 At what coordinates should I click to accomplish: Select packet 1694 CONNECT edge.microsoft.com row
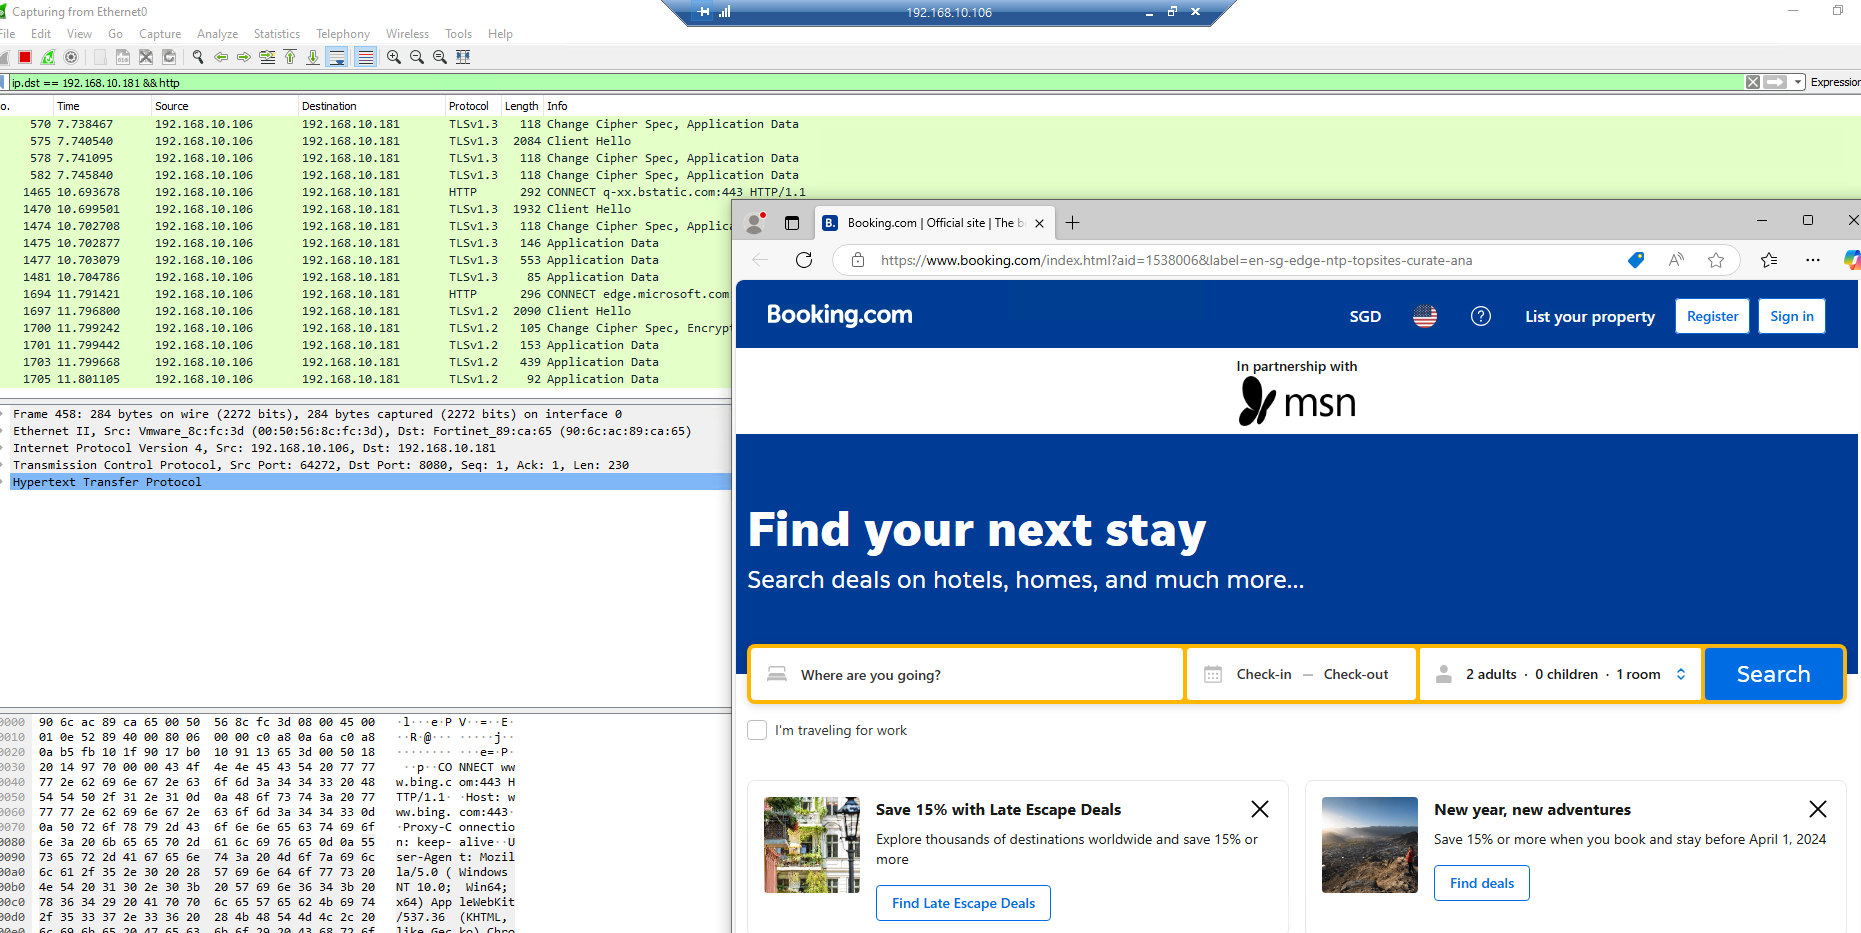tap(366, 294)
